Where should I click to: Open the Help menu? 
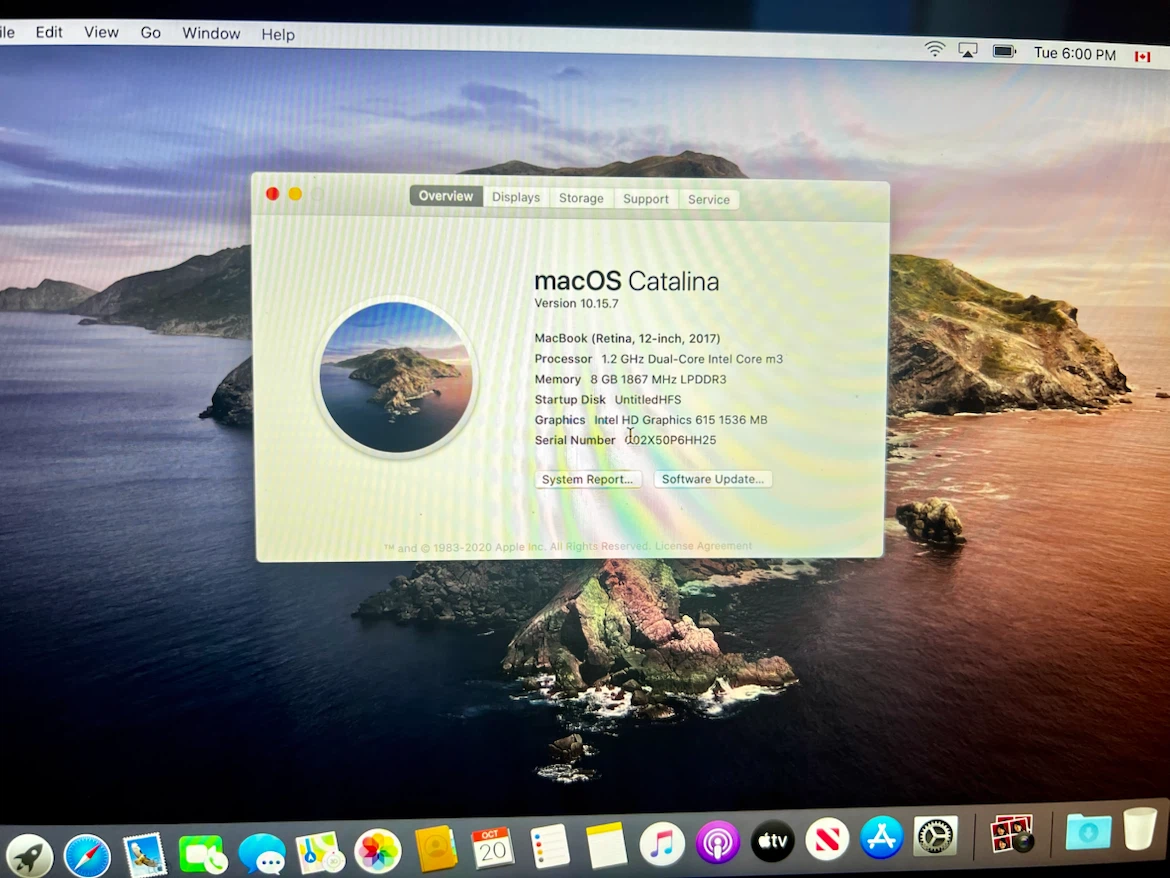278,34
